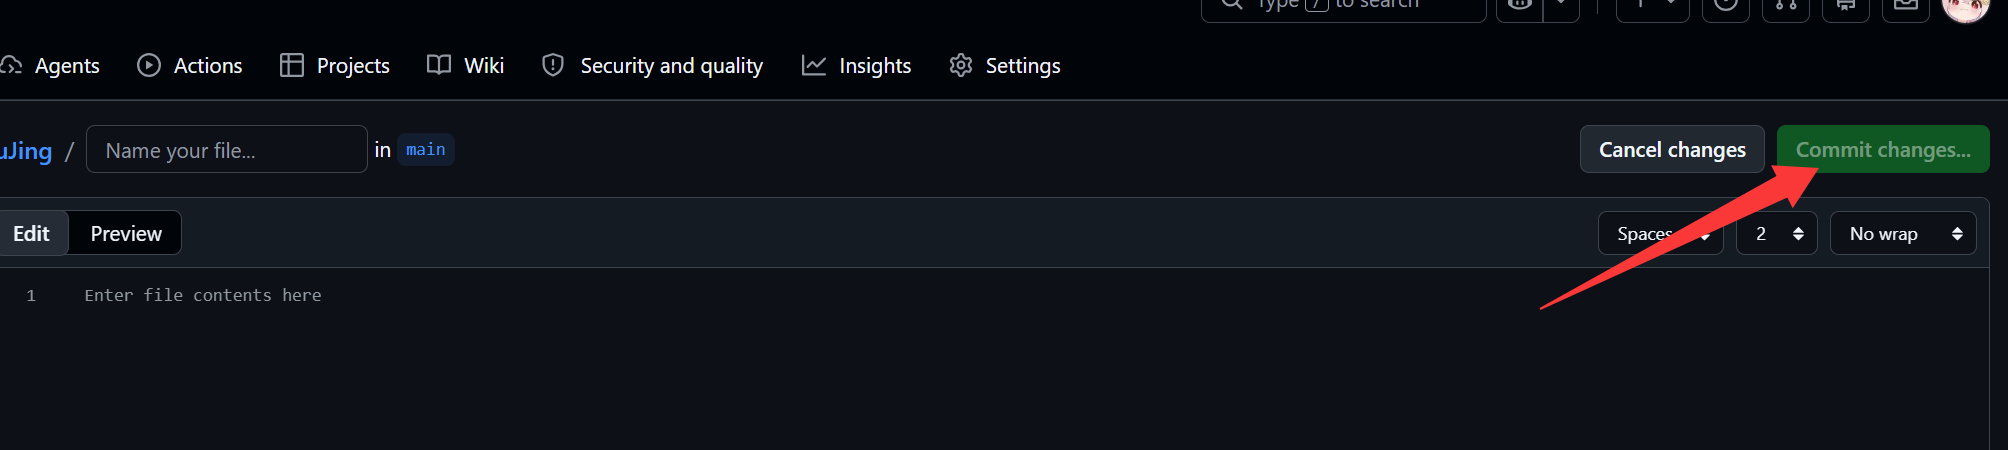Open the Actions tab
This screenshot has height=450, width=2008.
(x=190, y=66)
